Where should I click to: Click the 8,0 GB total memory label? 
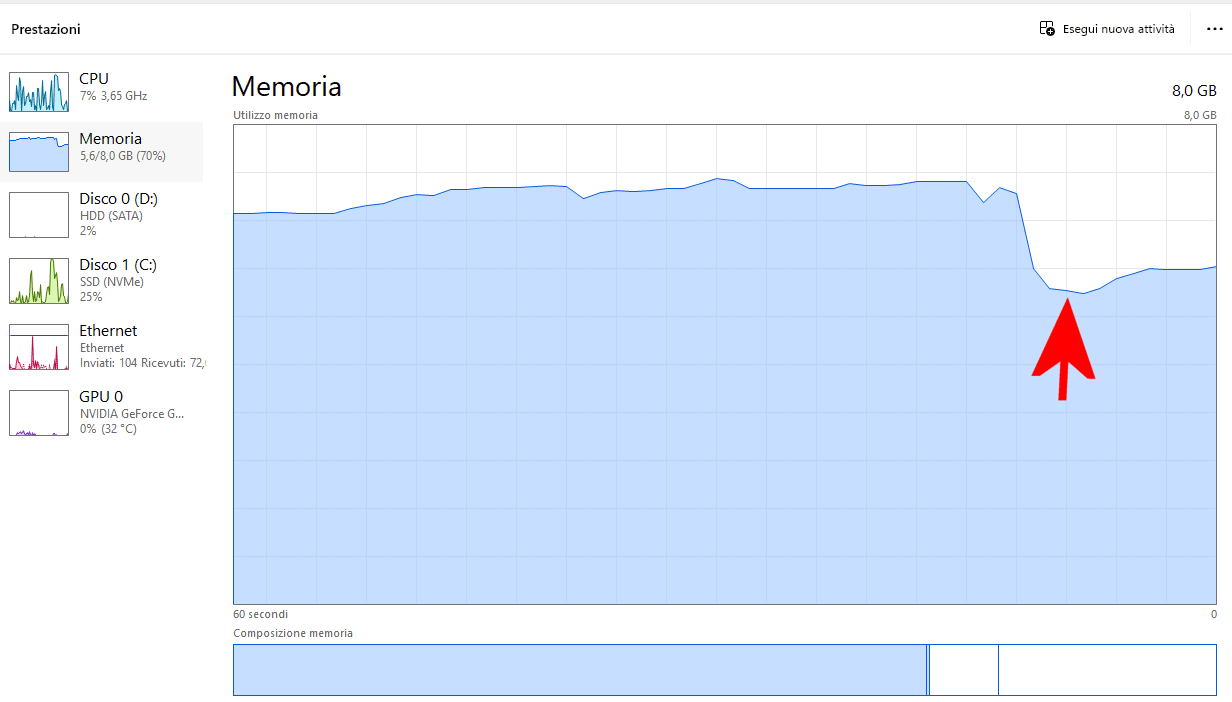click(1194, 90)
